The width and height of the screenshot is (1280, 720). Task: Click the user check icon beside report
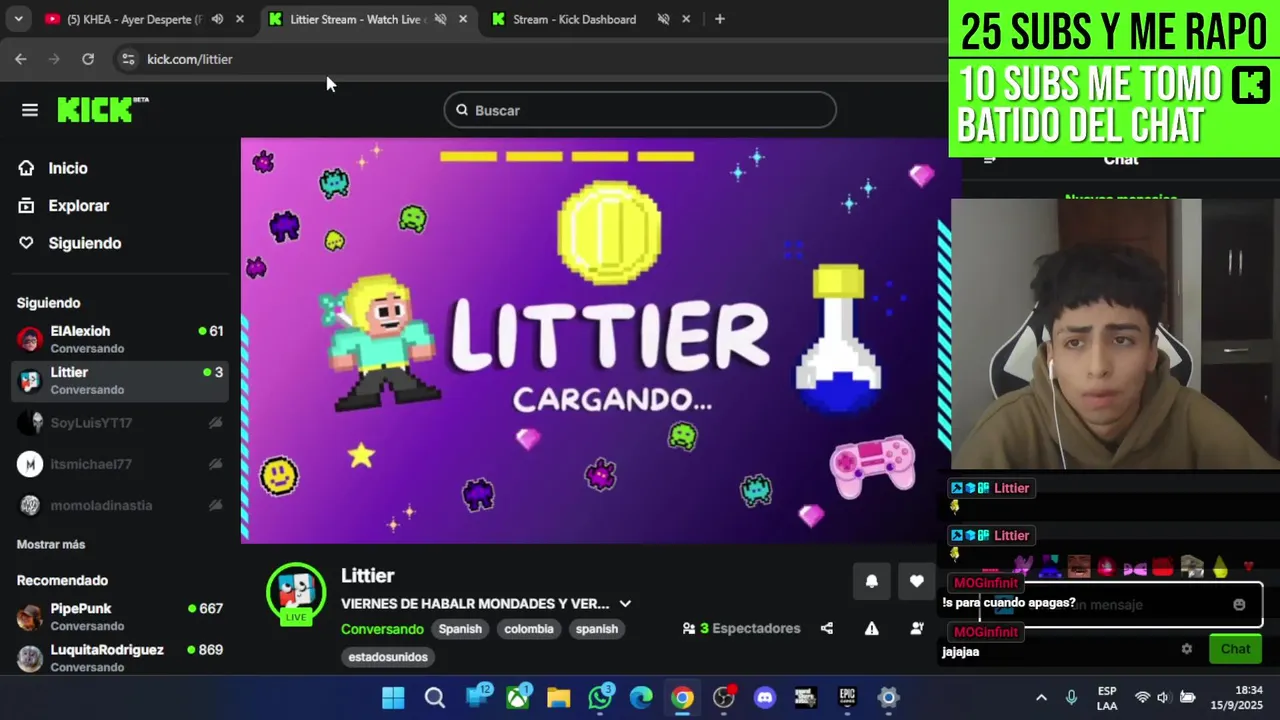click(x=917, y=629)
